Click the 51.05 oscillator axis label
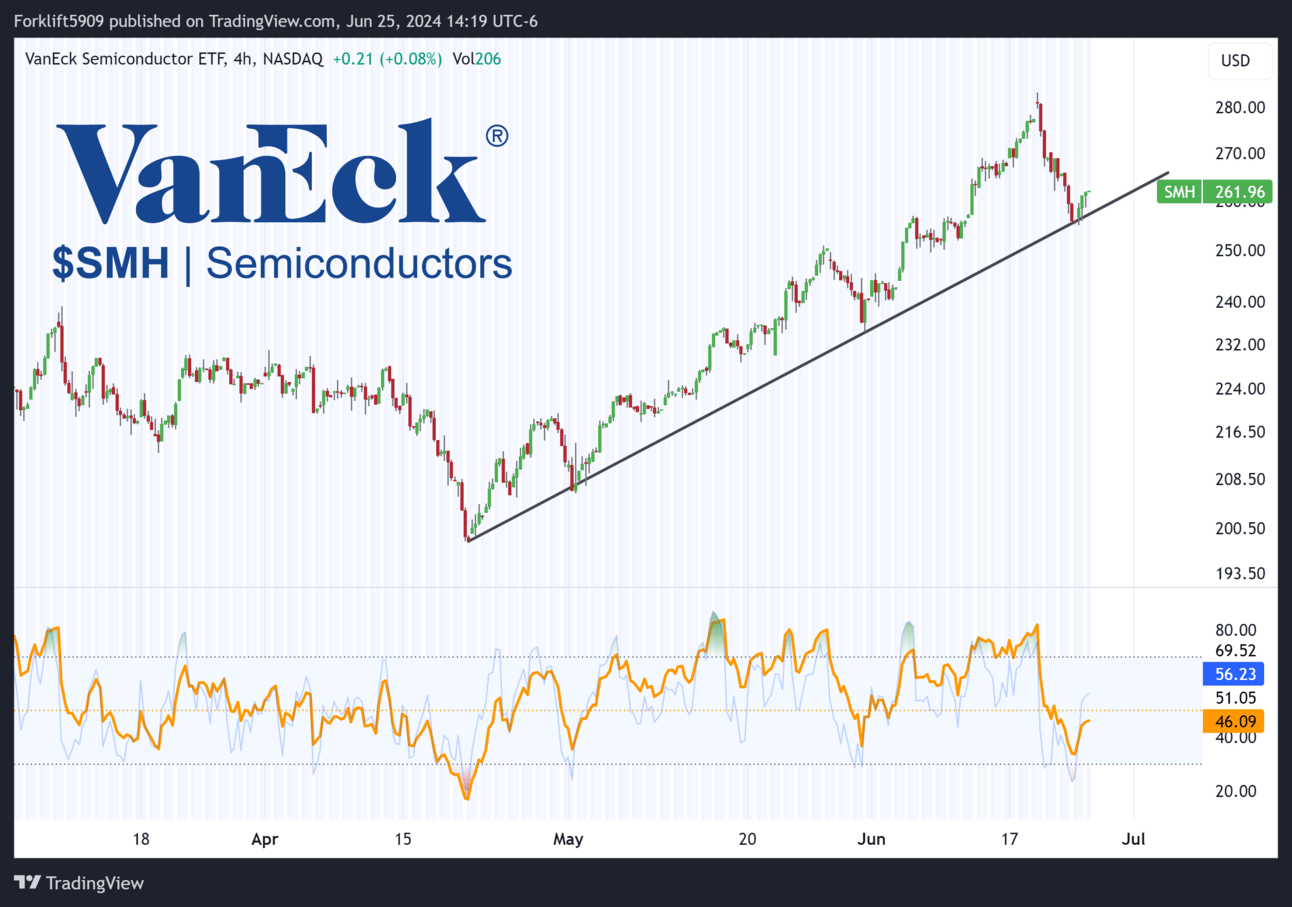 point(1234,697)
